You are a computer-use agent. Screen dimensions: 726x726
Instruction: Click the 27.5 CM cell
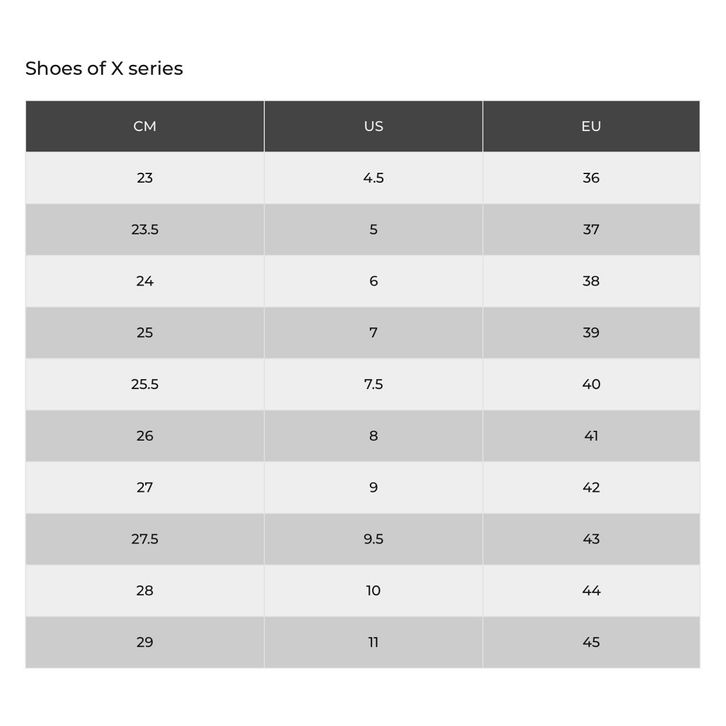[145, 539]
